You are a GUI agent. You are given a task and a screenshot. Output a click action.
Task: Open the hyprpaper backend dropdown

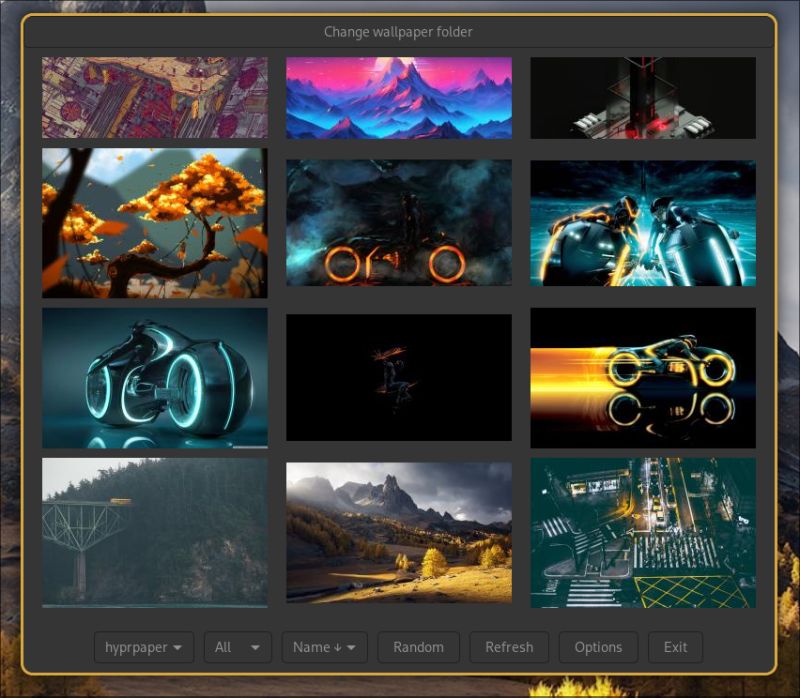[143, 647]
